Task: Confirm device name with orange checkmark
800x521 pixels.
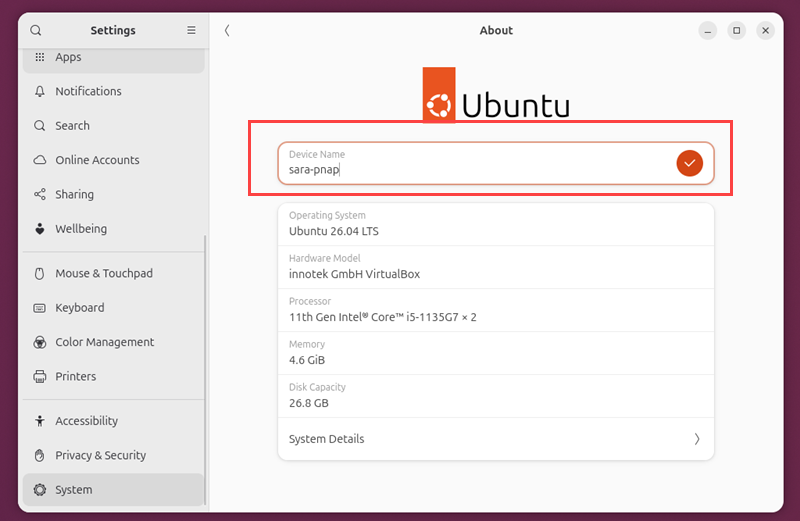Action: pos(689,163)
